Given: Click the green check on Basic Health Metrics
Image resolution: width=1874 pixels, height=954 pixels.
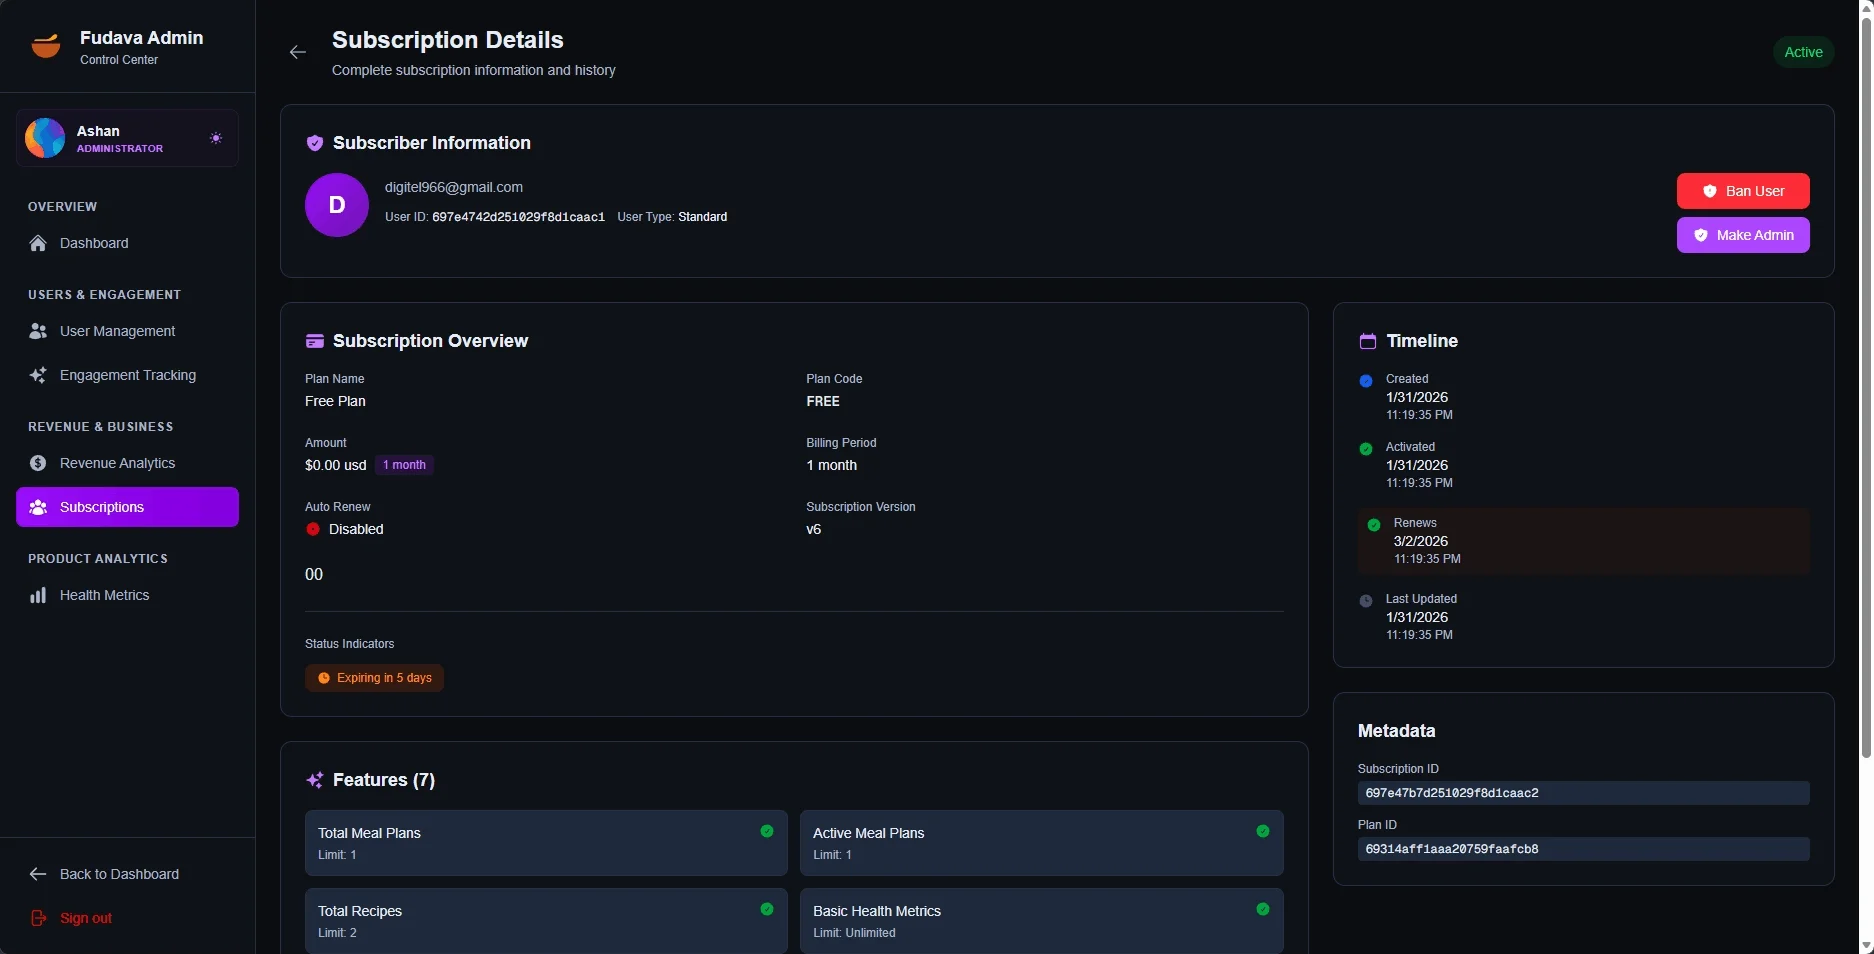Looking at the screenshot, I should [1262, 910].
